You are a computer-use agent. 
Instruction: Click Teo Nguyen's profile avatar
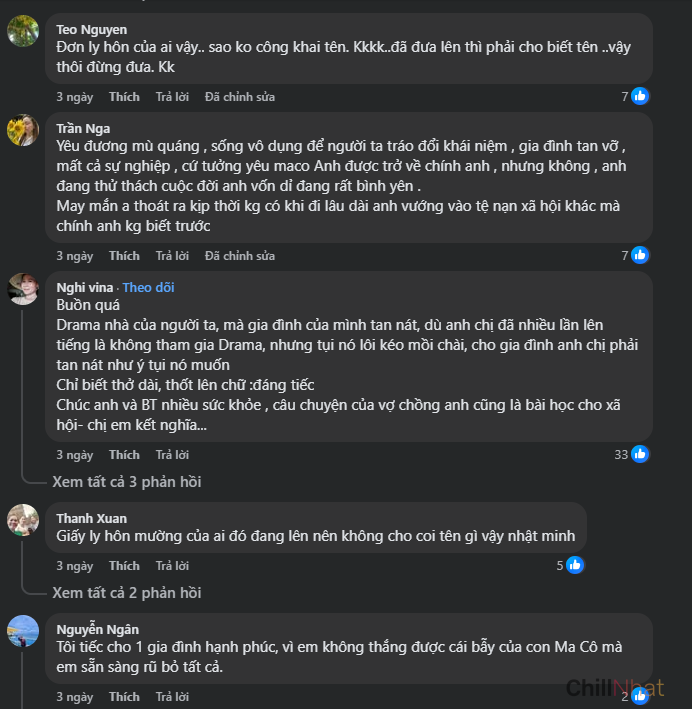point(23,31)
